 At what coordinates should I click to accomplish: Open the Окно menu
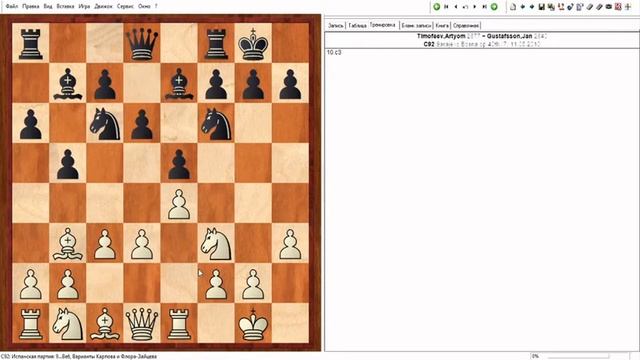[144, 7]
